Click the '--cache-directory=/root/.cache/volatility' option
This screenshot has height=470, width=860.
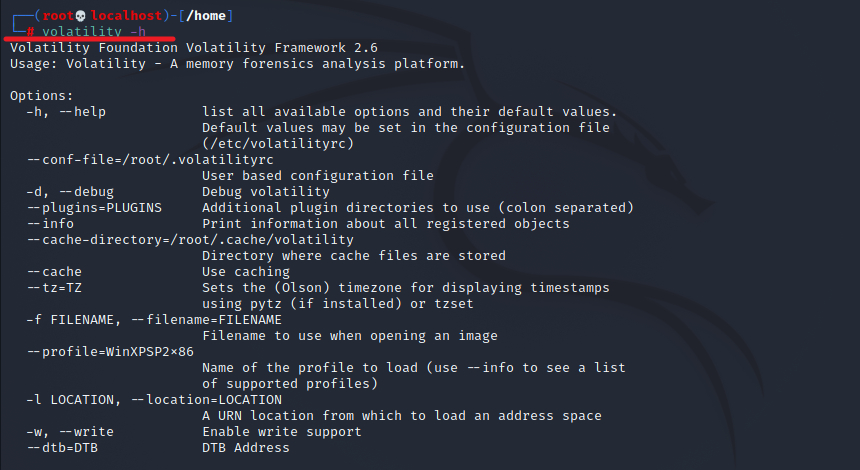pos(190,240)
